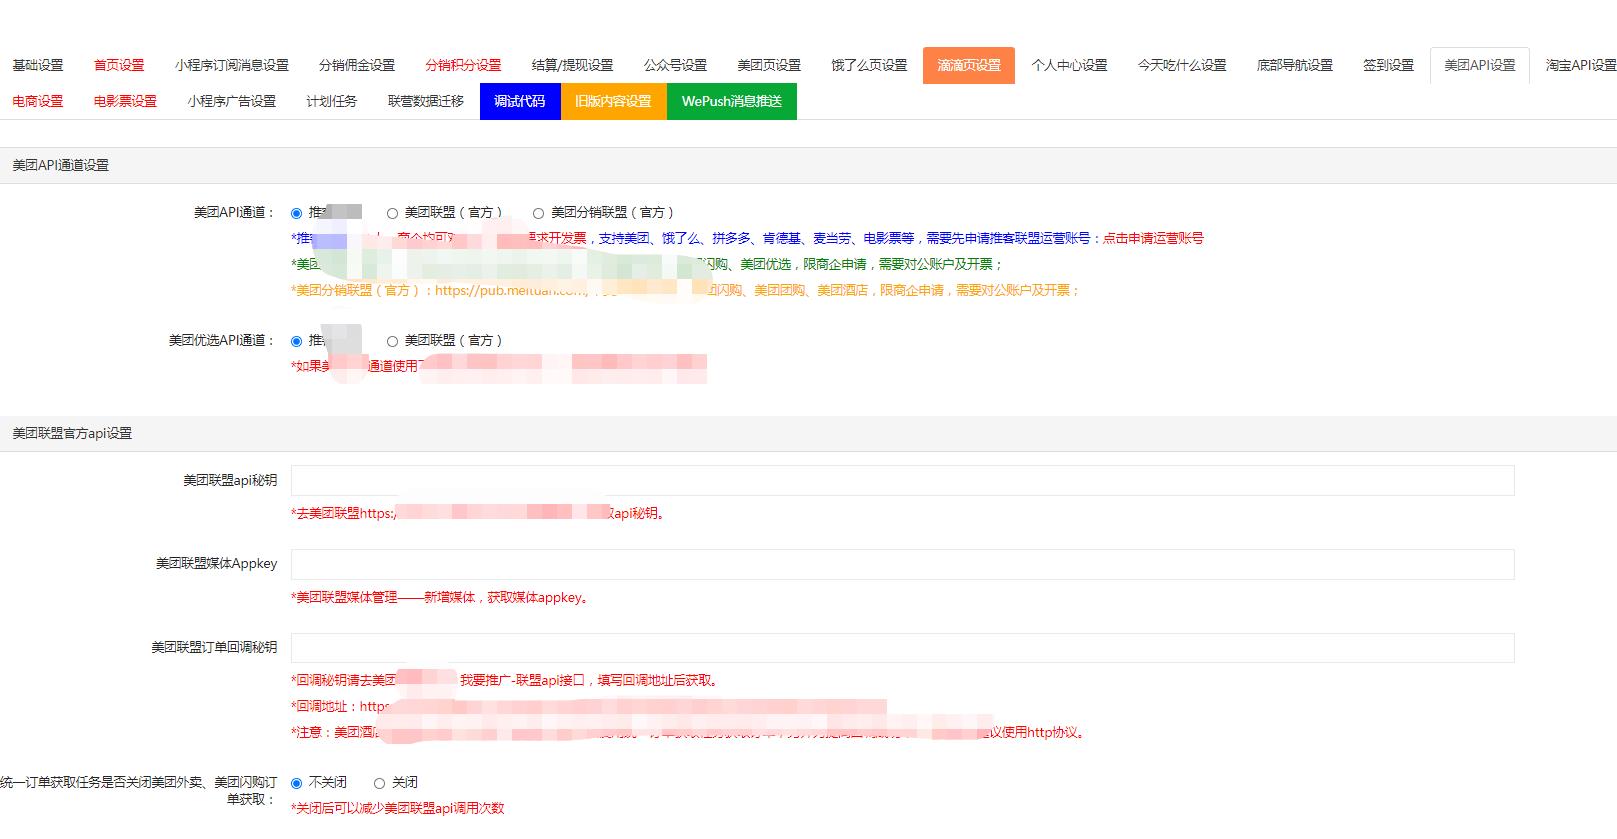
Task: Select first radio option for 美团API通道
Action: click(x=296, y=213)
